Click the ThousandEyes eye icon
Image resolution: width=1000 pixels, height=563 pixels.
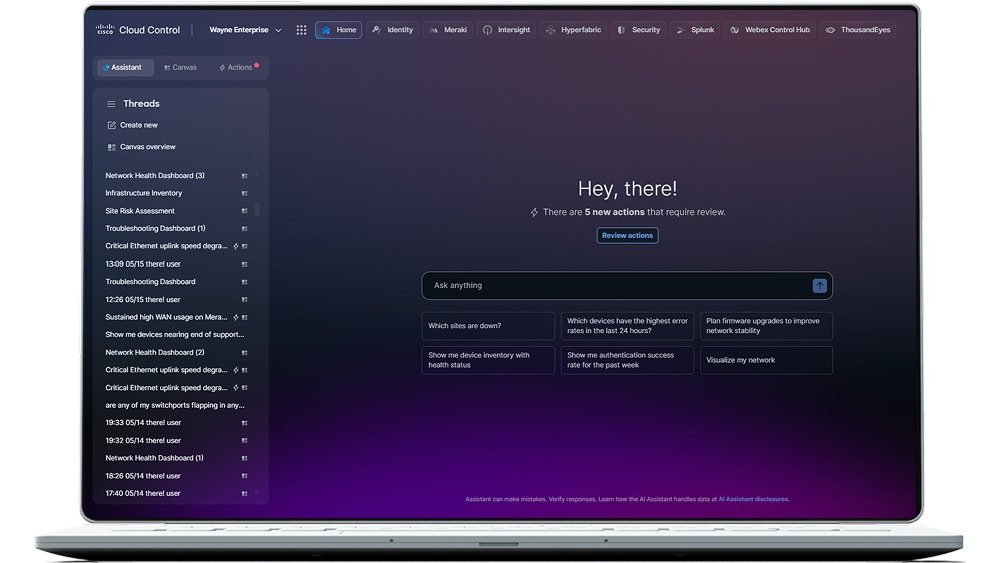[x=830, y=30]
